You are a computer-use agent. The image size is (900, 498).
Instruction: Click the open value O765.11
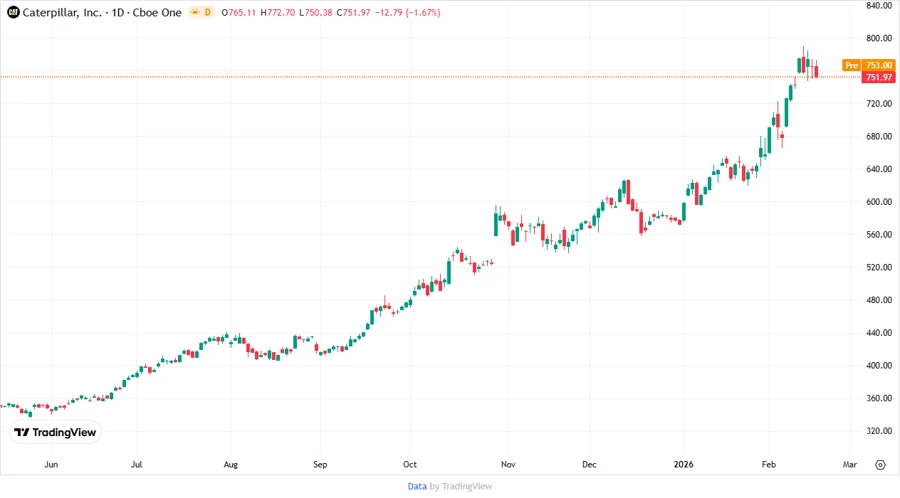(x=239, y=12)
